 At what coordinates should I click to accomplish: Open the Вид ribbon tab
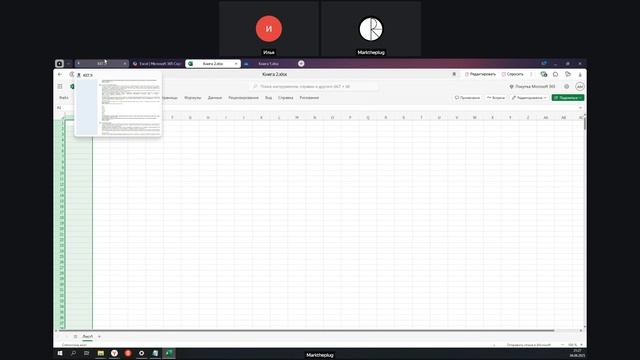pyautogui.click(x=268, y=98)
